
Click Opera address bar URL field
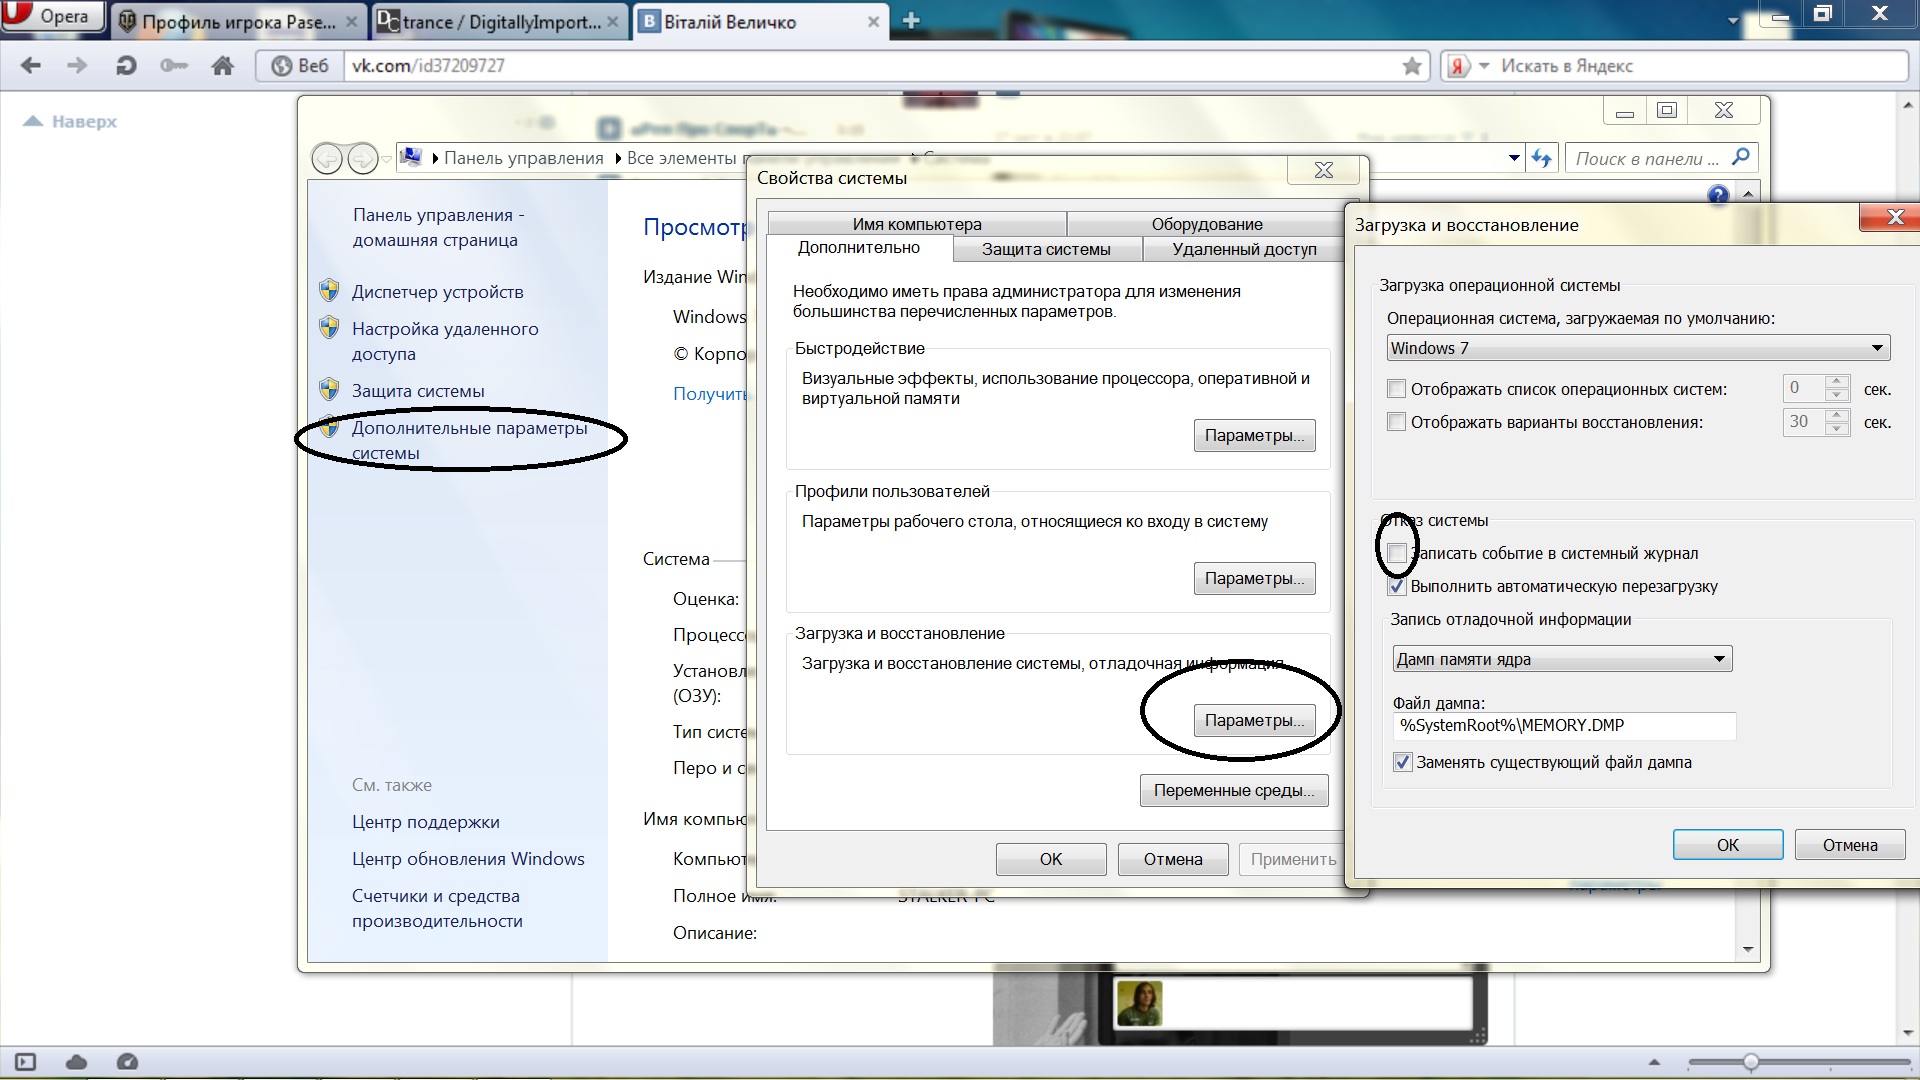click(870, 66)
